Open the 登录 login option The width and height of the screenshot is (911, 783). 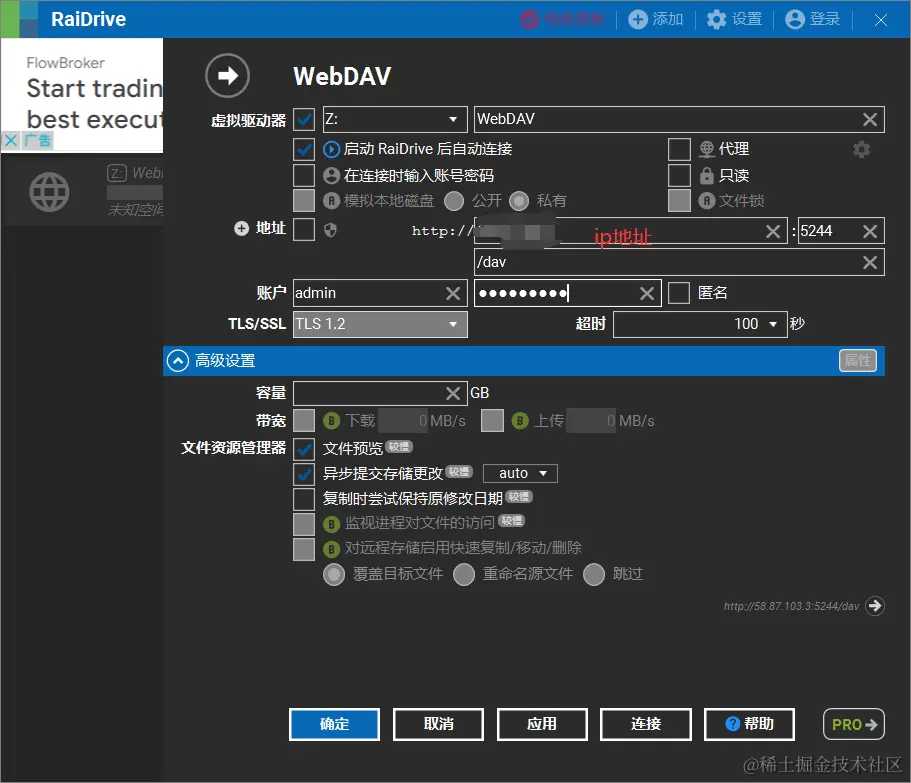tap(813, 19)
